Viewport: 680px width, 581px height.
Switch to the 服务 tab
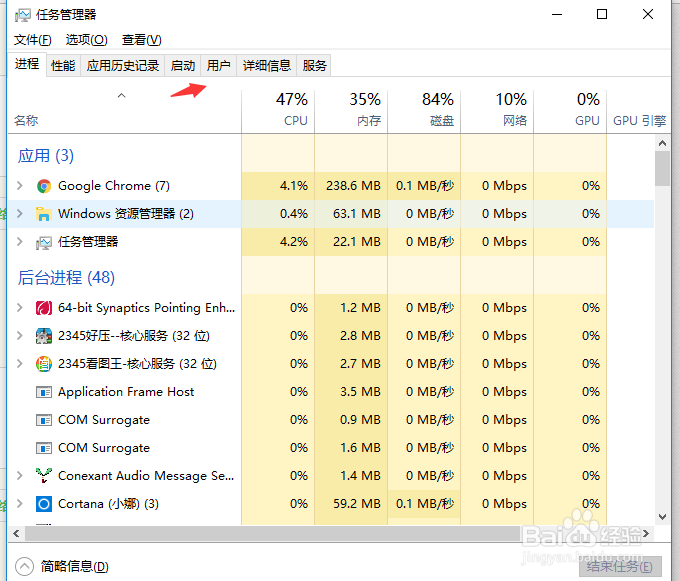[314, 66]
